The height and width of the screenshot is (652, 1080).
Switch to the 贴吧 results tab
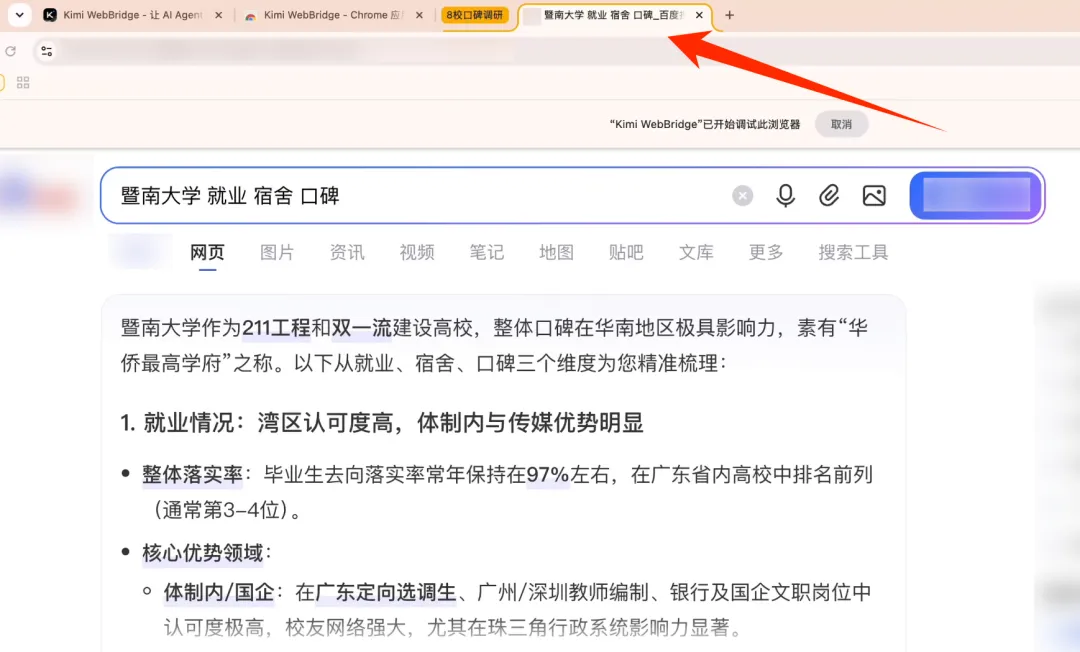click(626, 253)
